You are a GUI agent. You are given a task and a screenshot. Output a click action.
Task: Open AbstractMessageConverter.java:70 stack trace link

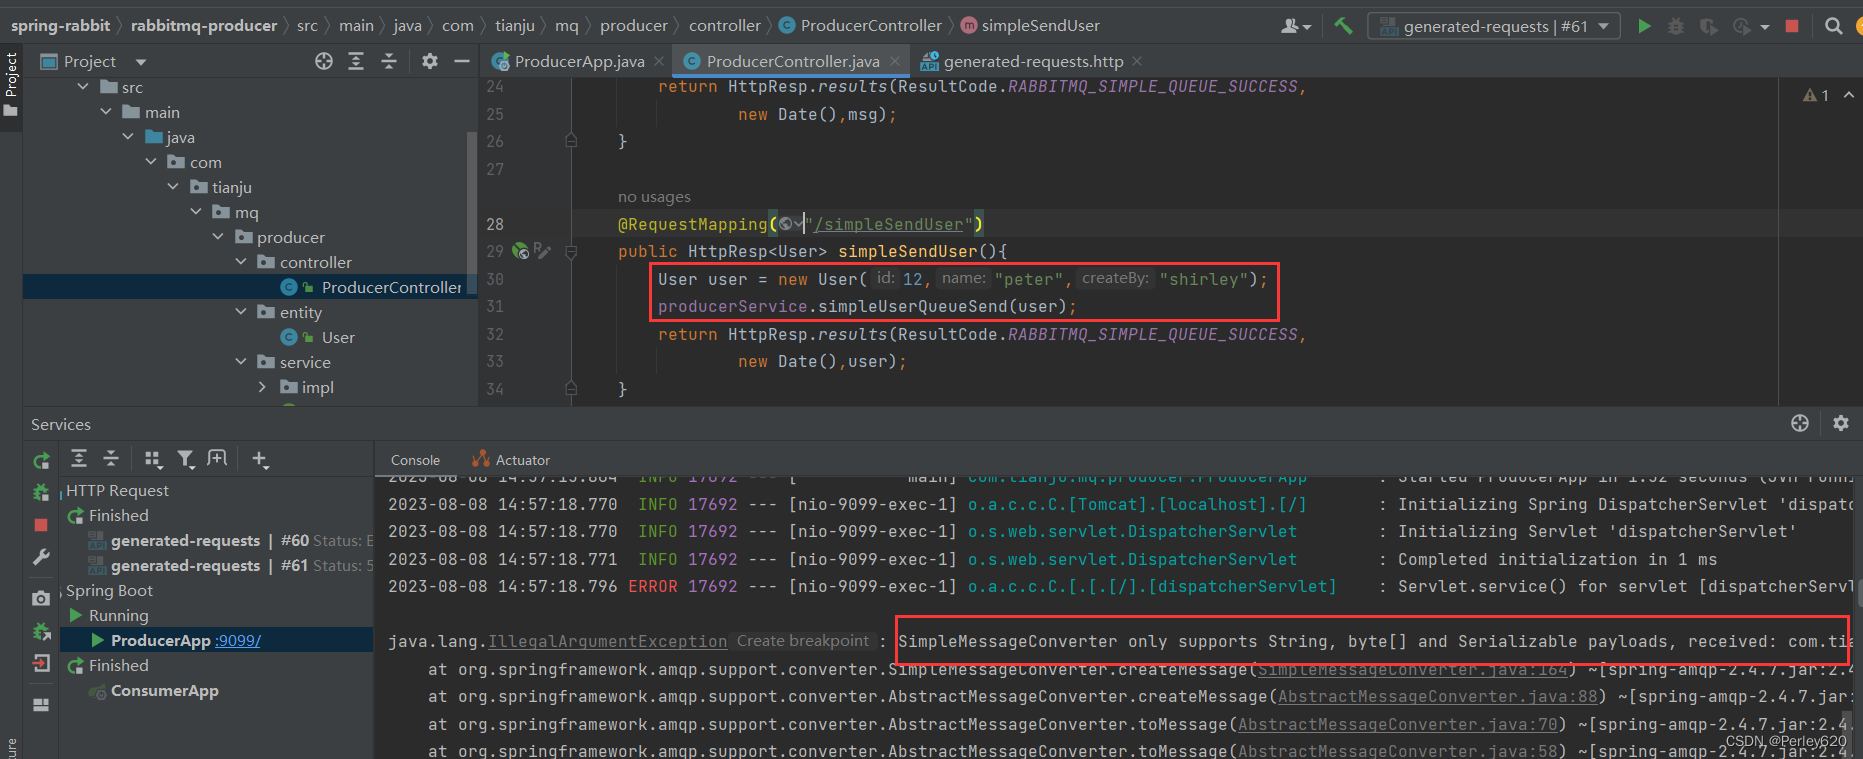click(x=1398, y=724)
